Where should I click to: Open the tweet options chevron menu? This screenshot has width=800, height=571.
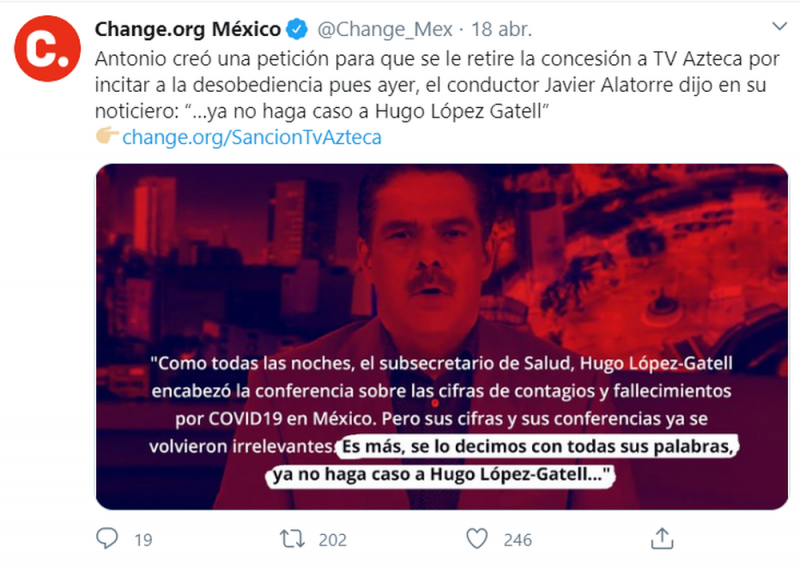click(779, 26)
